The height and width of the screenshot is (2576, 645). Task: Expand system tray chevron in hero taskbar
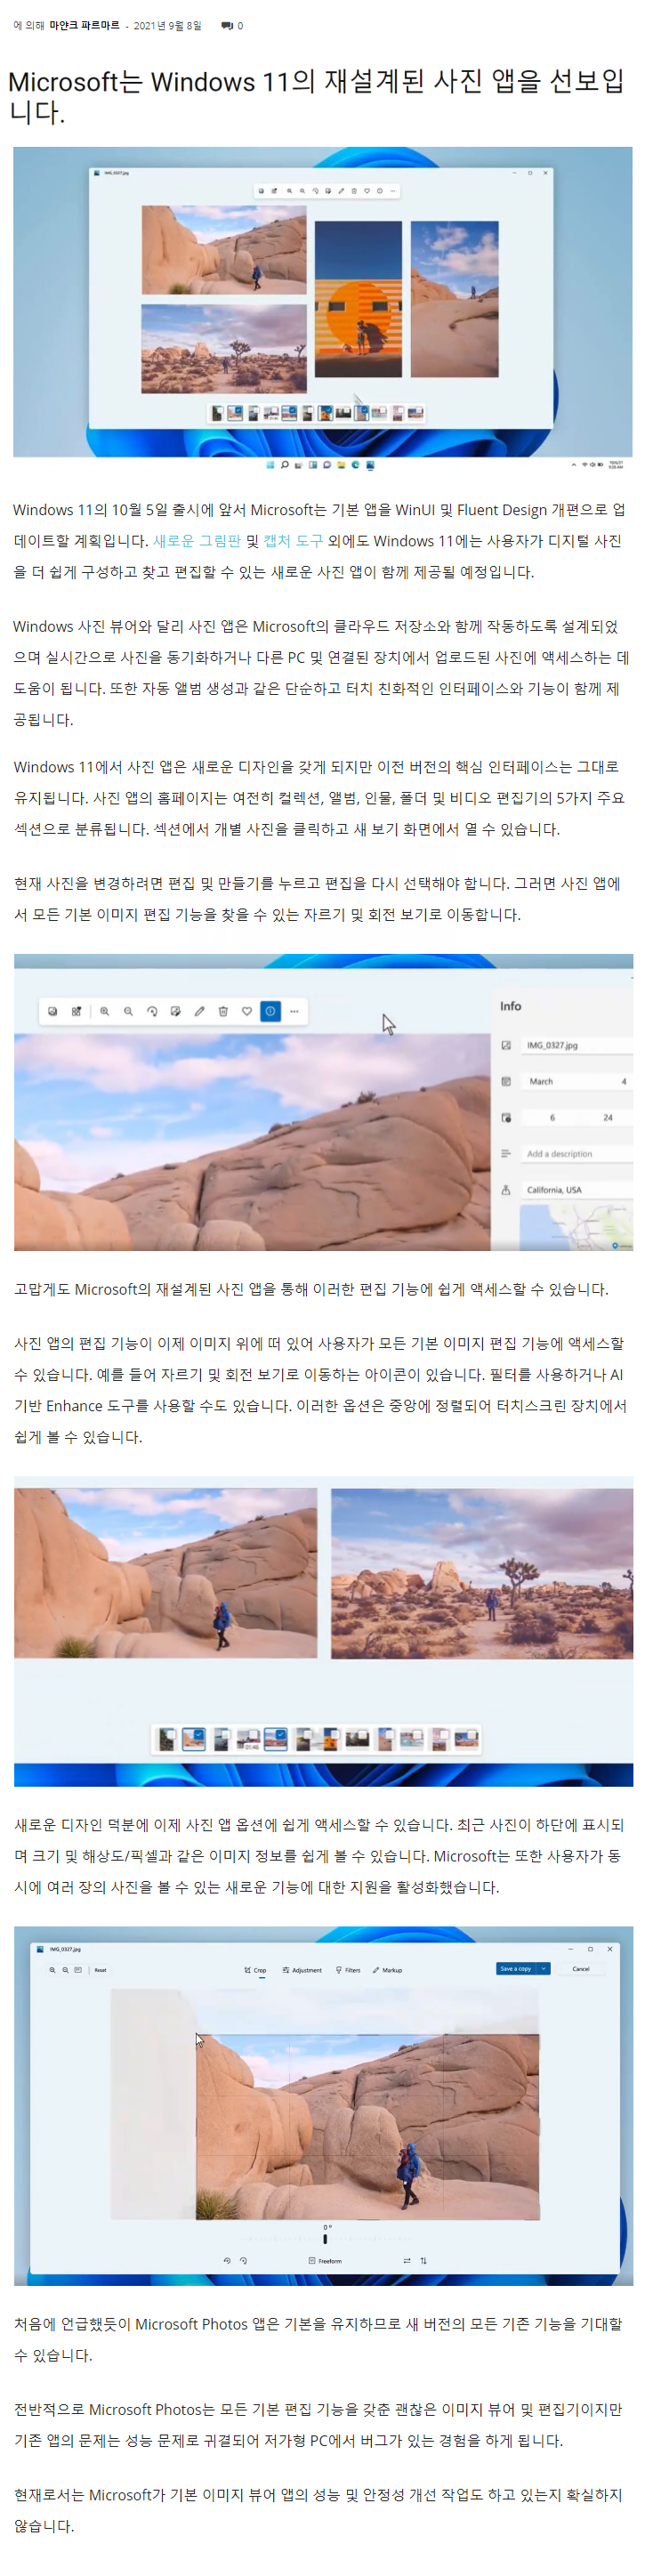[x=574, y=465]
